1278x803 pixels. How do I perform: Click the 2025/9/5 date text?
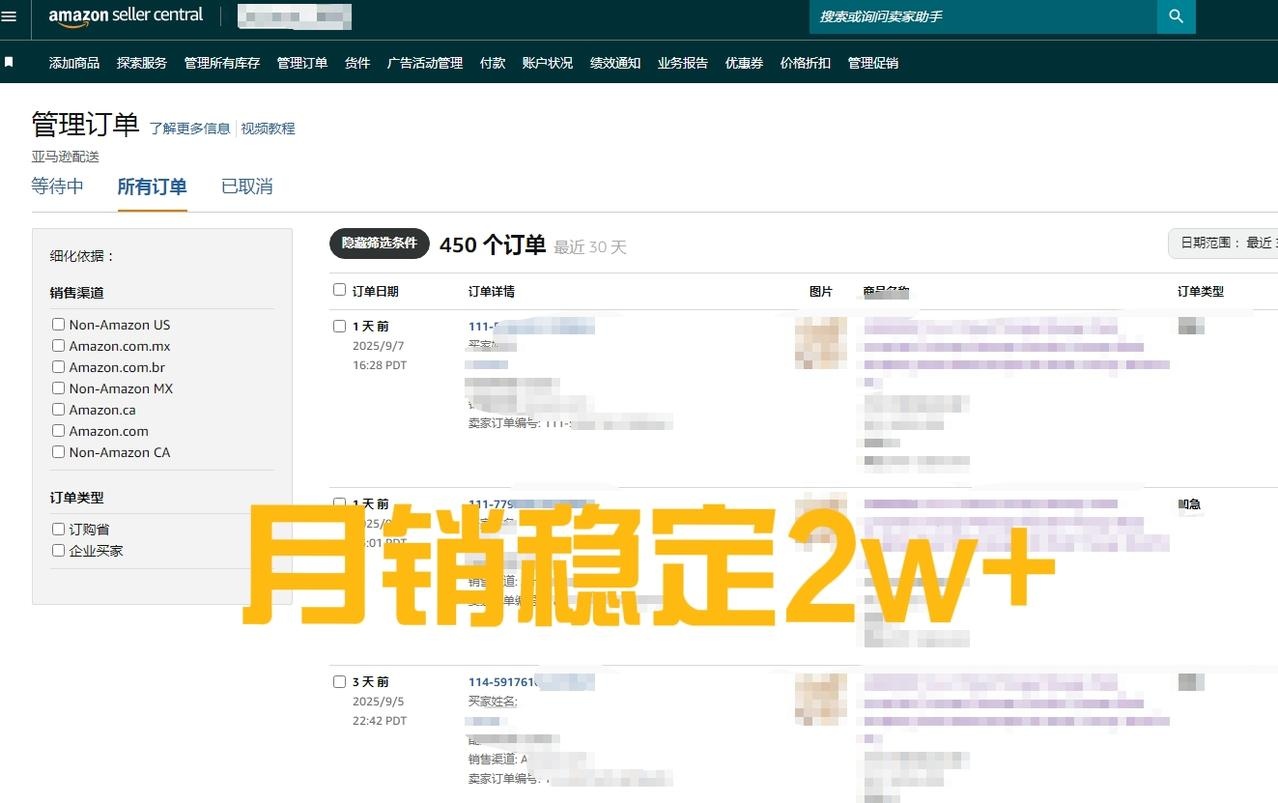coord(378,702)
